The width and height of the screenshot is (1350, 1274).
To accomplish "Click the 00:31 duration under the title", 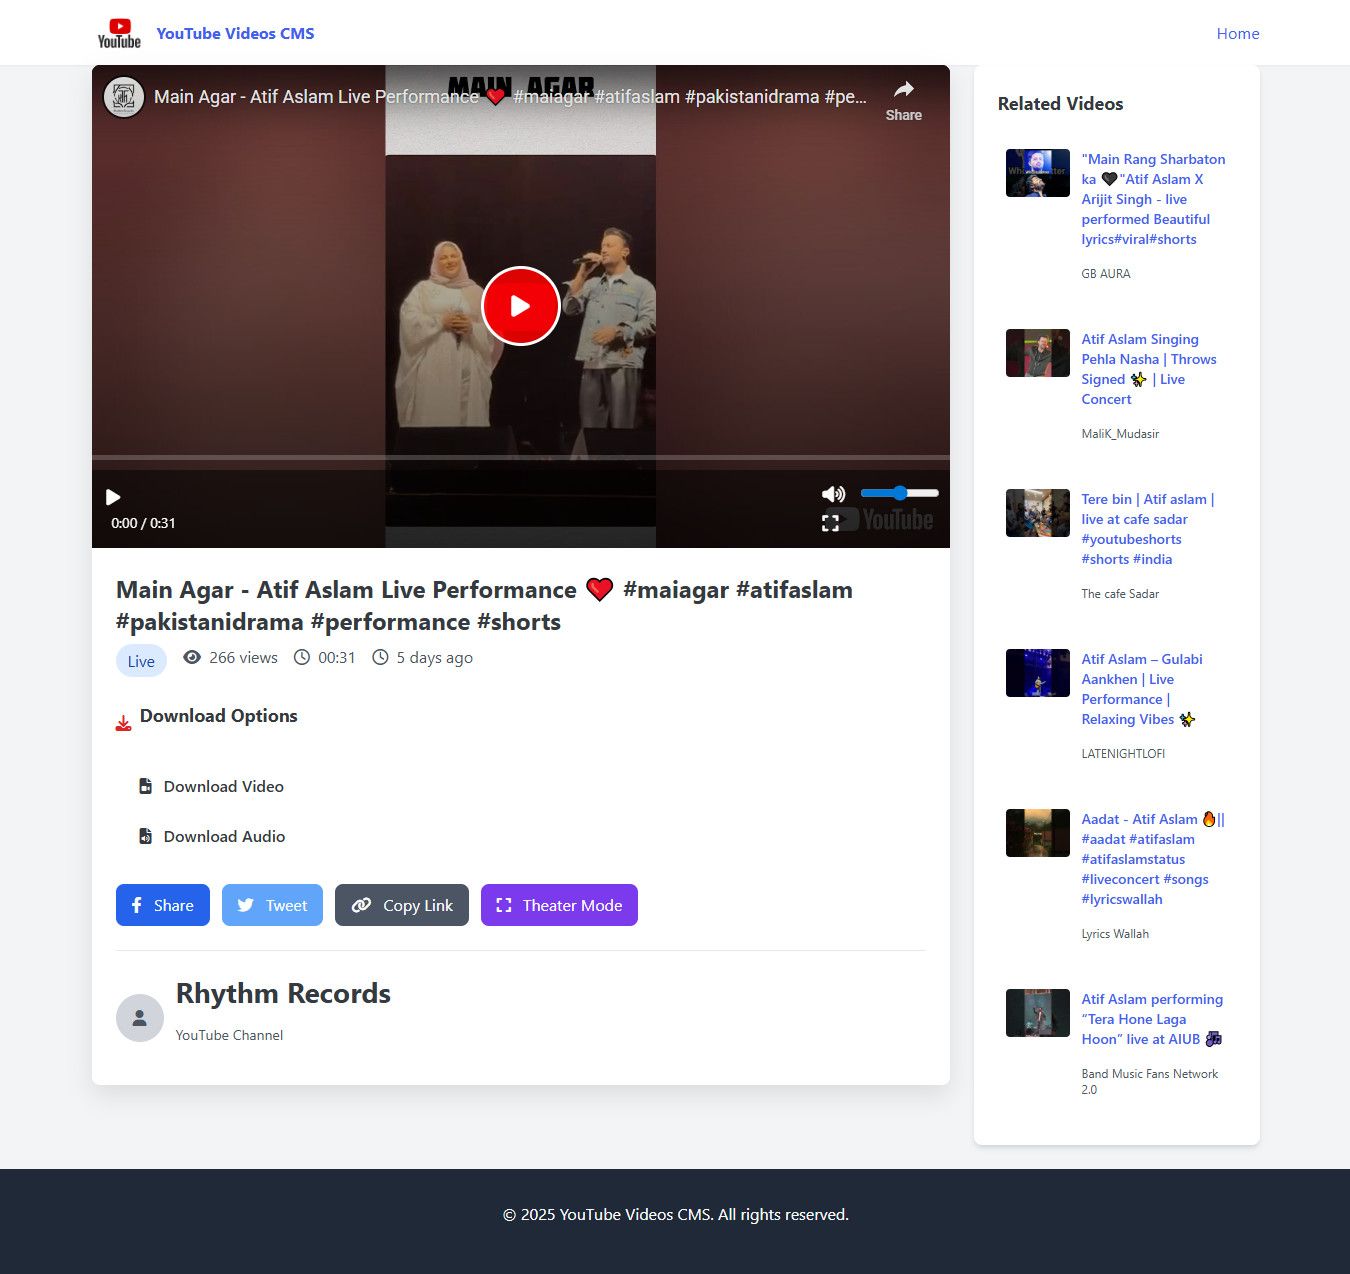I will pos(336,657).
